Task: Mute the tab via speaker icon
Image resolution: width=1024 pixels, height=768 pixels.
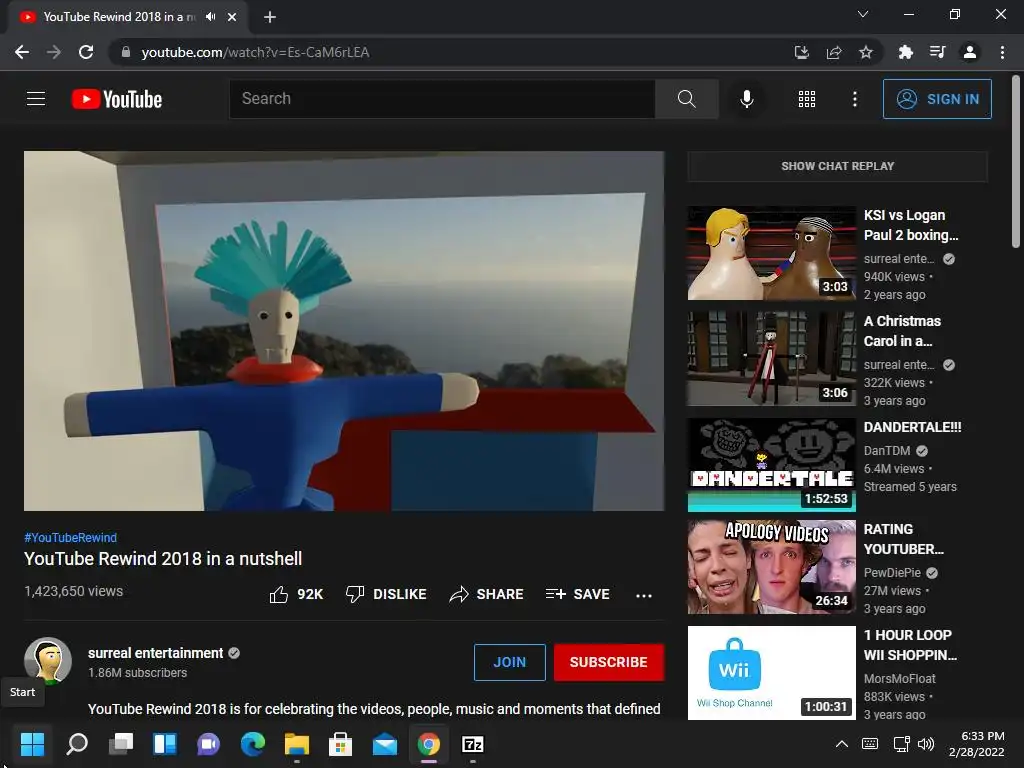Action: point(210,17)
